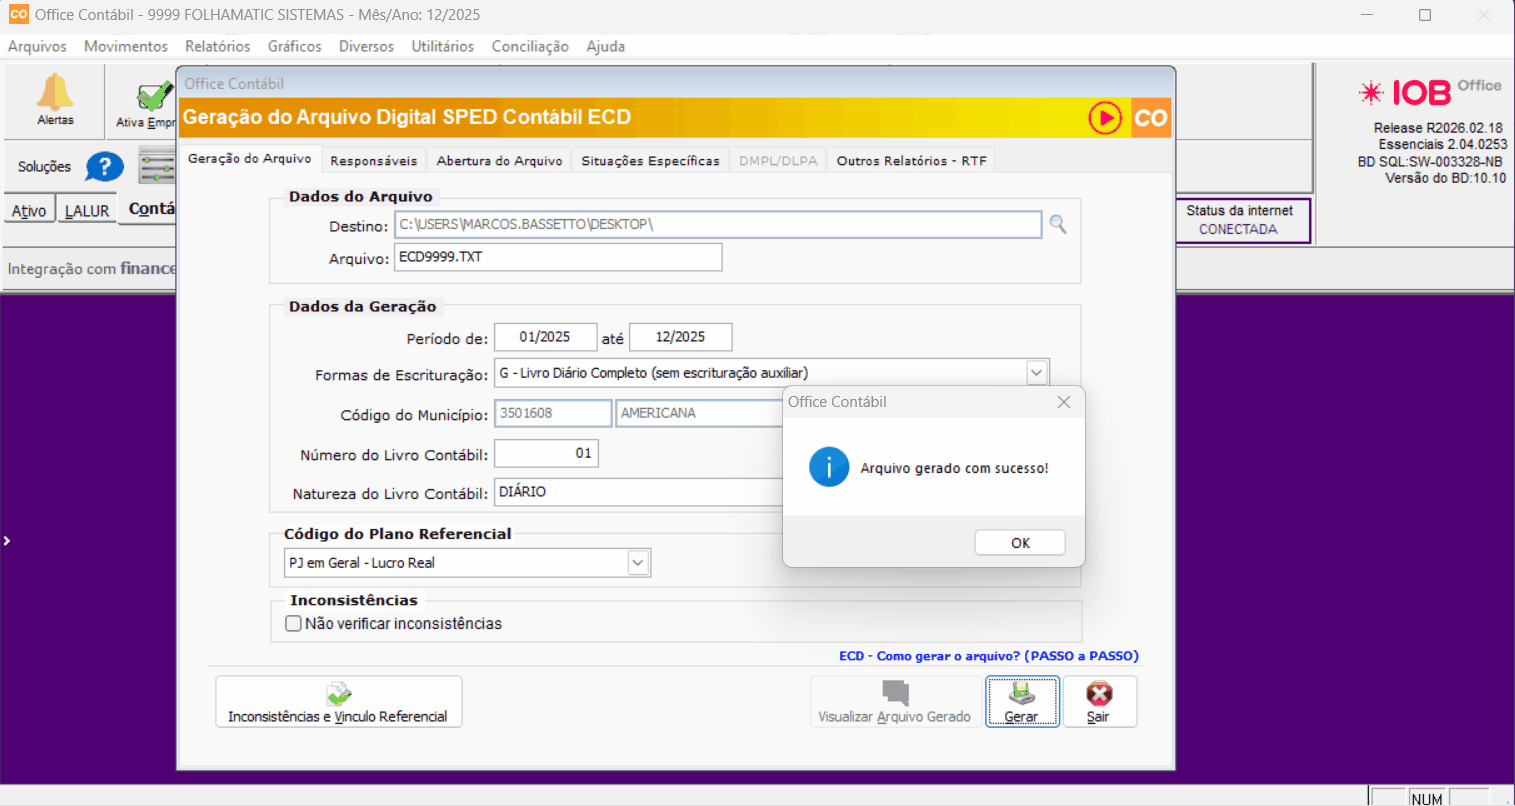
Task: Click the Sair red X icon button
Action: click(1099, 701)
